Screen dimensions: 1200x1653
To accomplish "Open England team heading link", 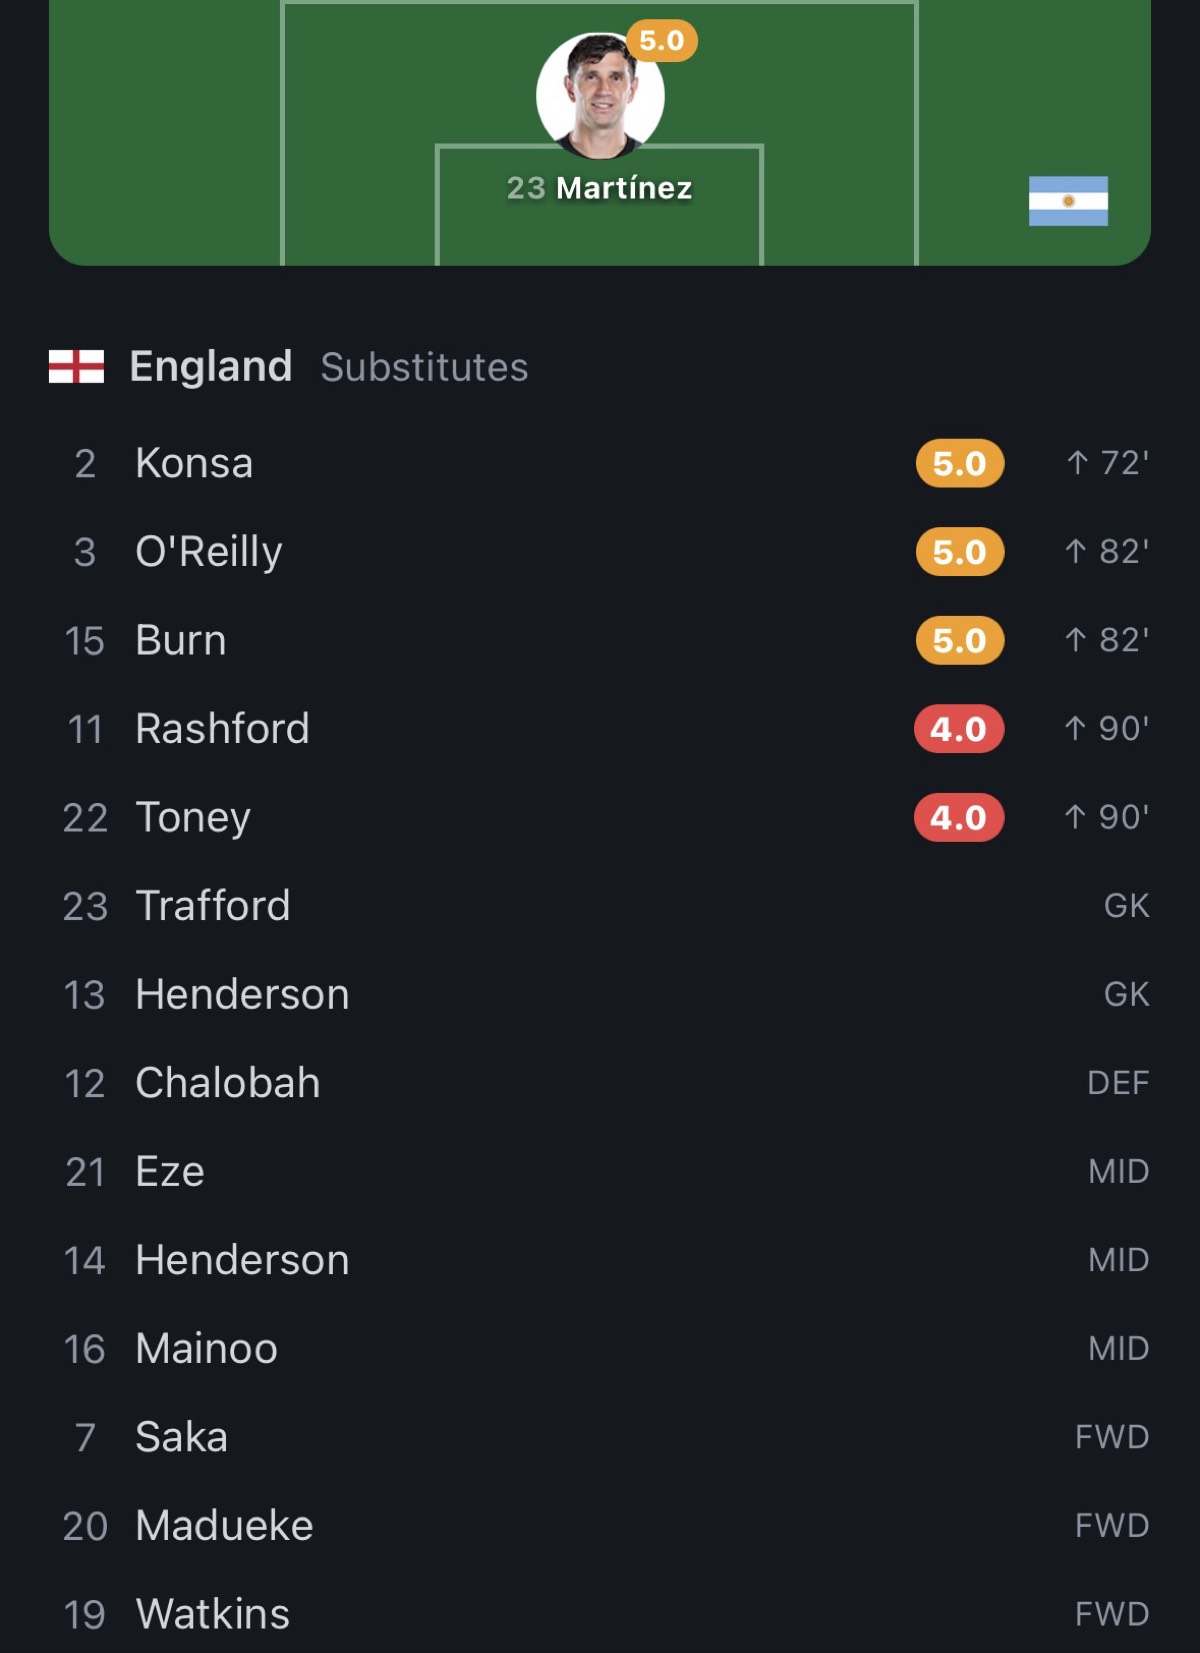I will (x=210, y=366).
